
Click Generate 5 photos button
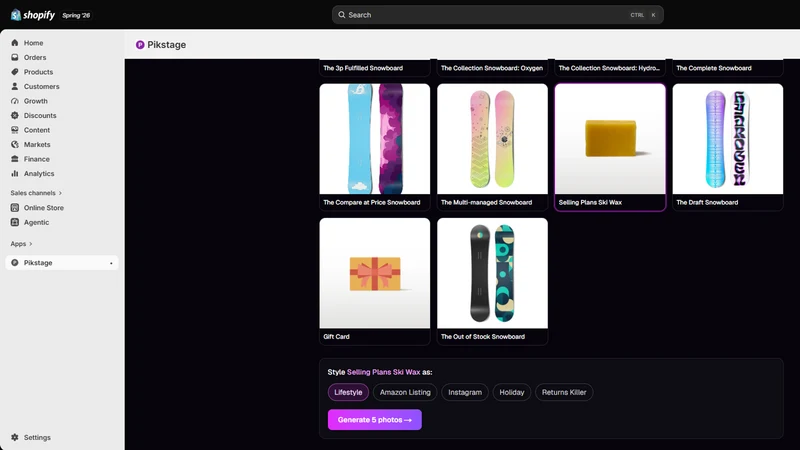click(x=374, y=420)
